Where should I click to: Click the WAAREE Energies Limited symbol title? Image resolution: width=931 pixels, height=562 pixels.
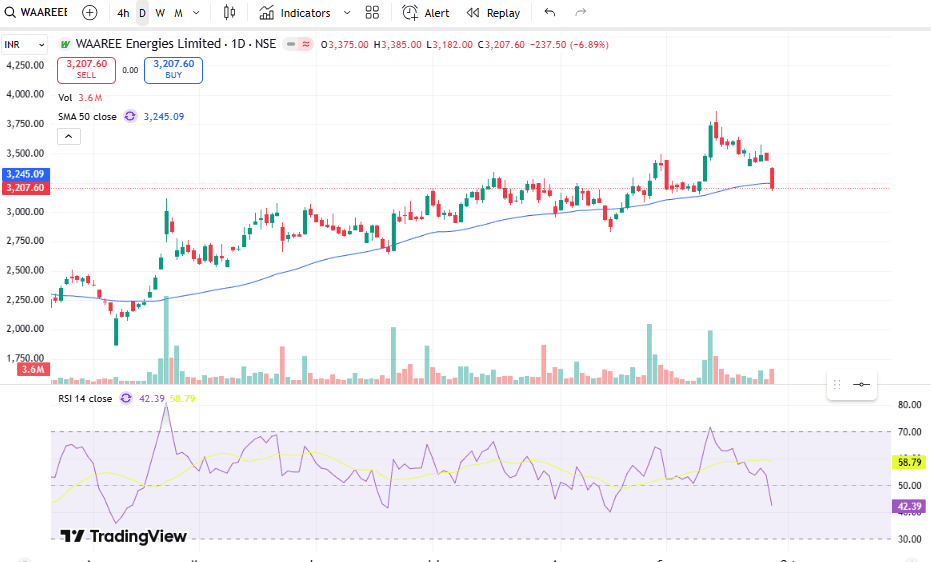148,44
